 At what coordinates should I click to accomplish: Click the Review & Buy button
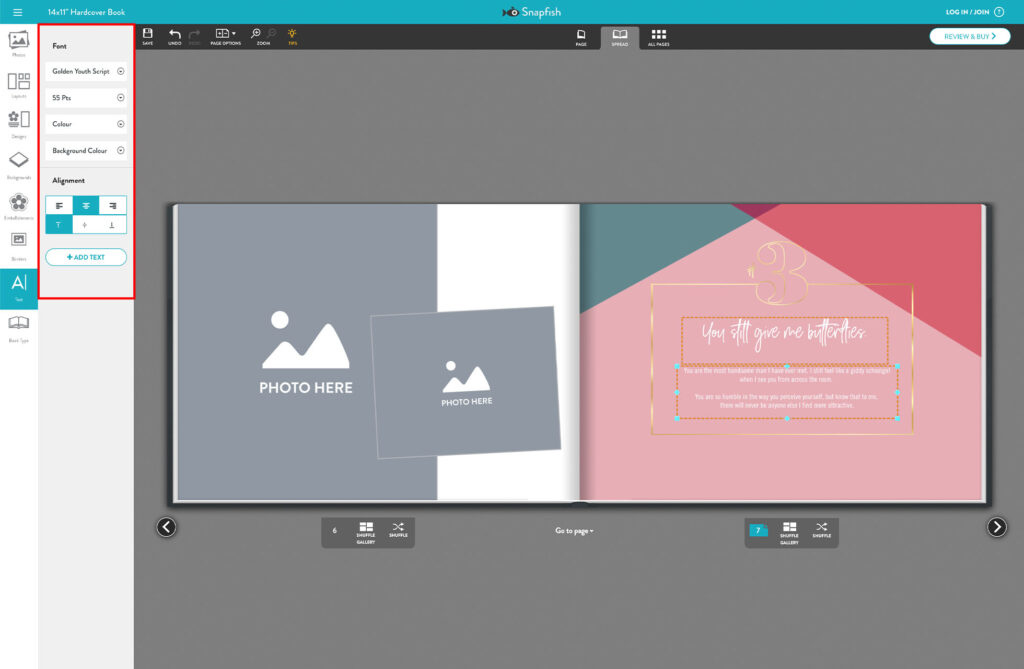click(x=969, y=36)
